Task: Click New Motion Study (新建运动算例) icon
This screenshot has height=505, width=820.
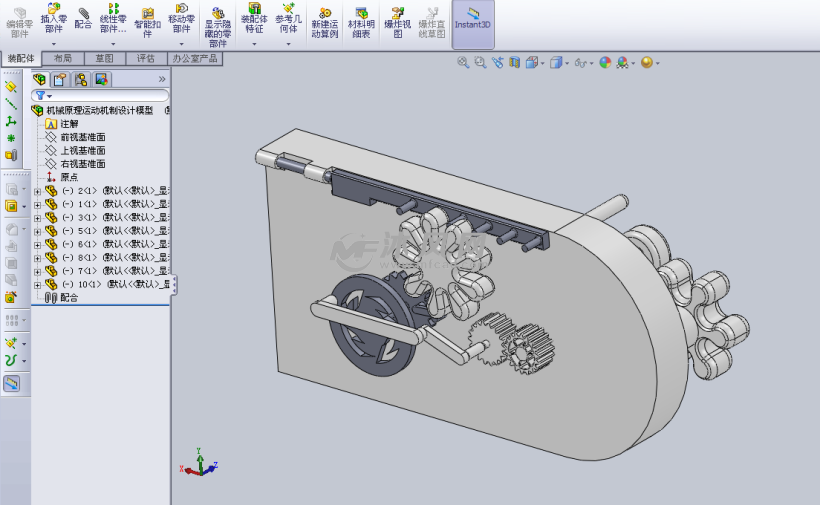Action: point(324,23)
